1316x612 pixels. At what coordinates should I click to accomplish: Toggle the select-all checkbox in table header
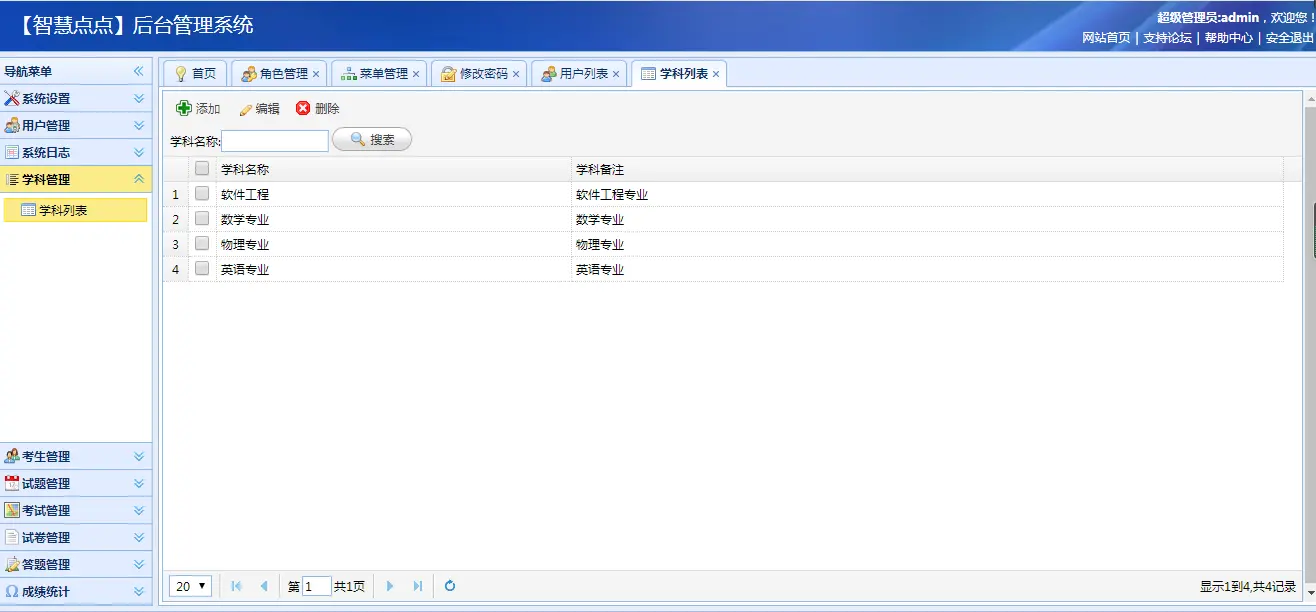pos(202,169)
